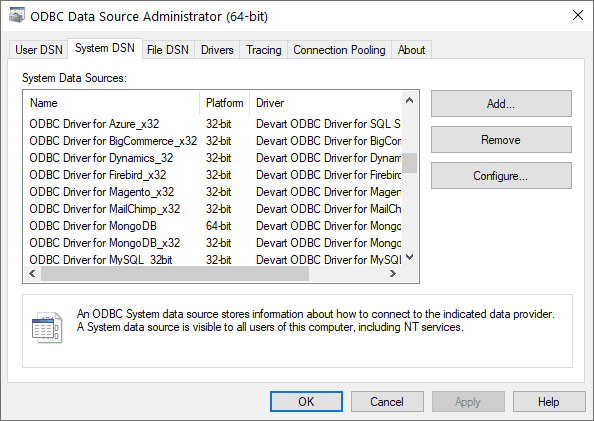Open the File DSN tab
This screenshot has height=421, width=594.
[168, 50]
